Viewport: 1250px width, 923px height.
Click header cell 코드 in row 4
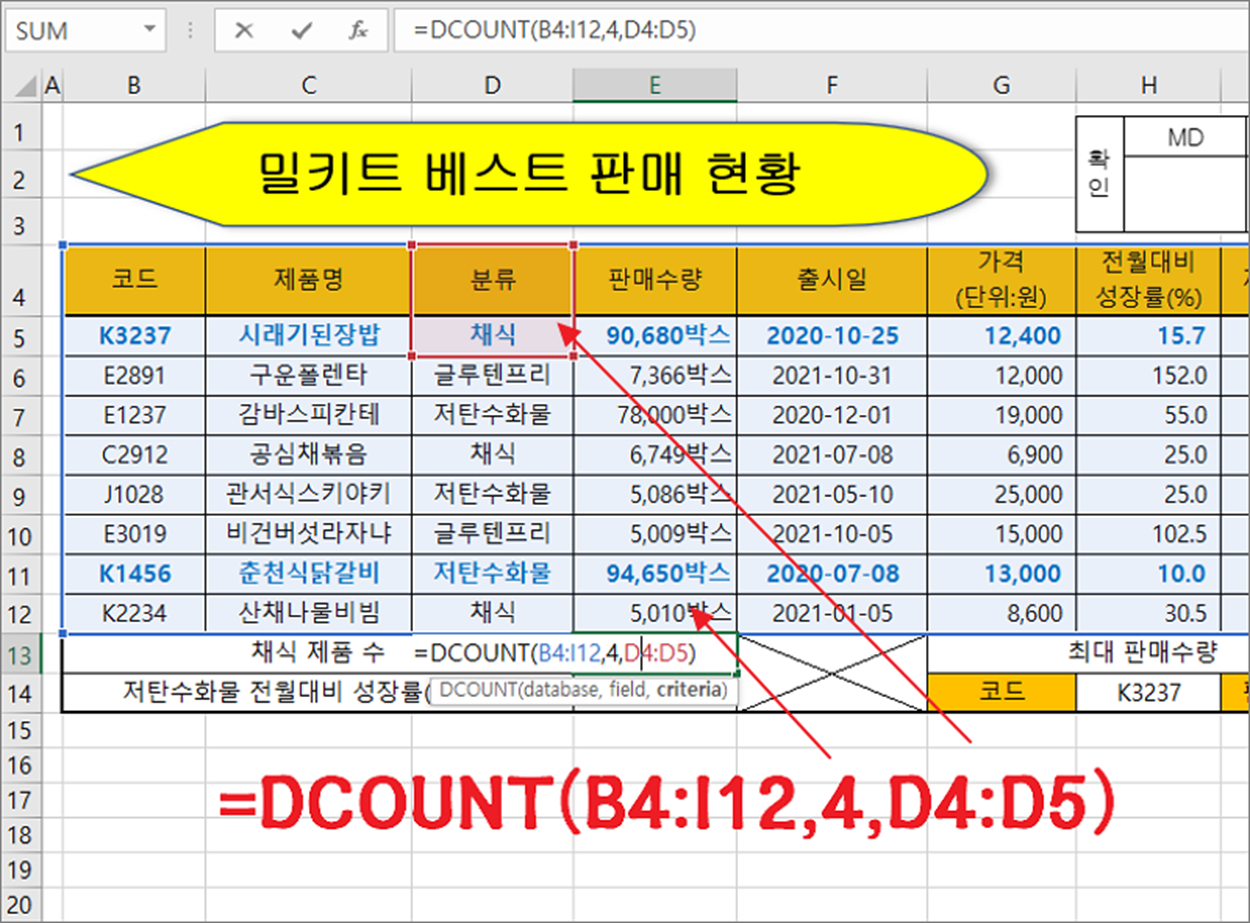point(134,281)
